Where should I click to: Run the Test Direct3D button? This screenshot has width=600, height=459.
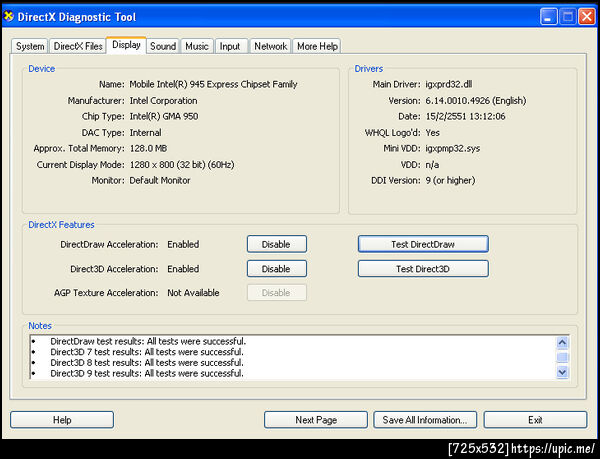tap(423, 269)
